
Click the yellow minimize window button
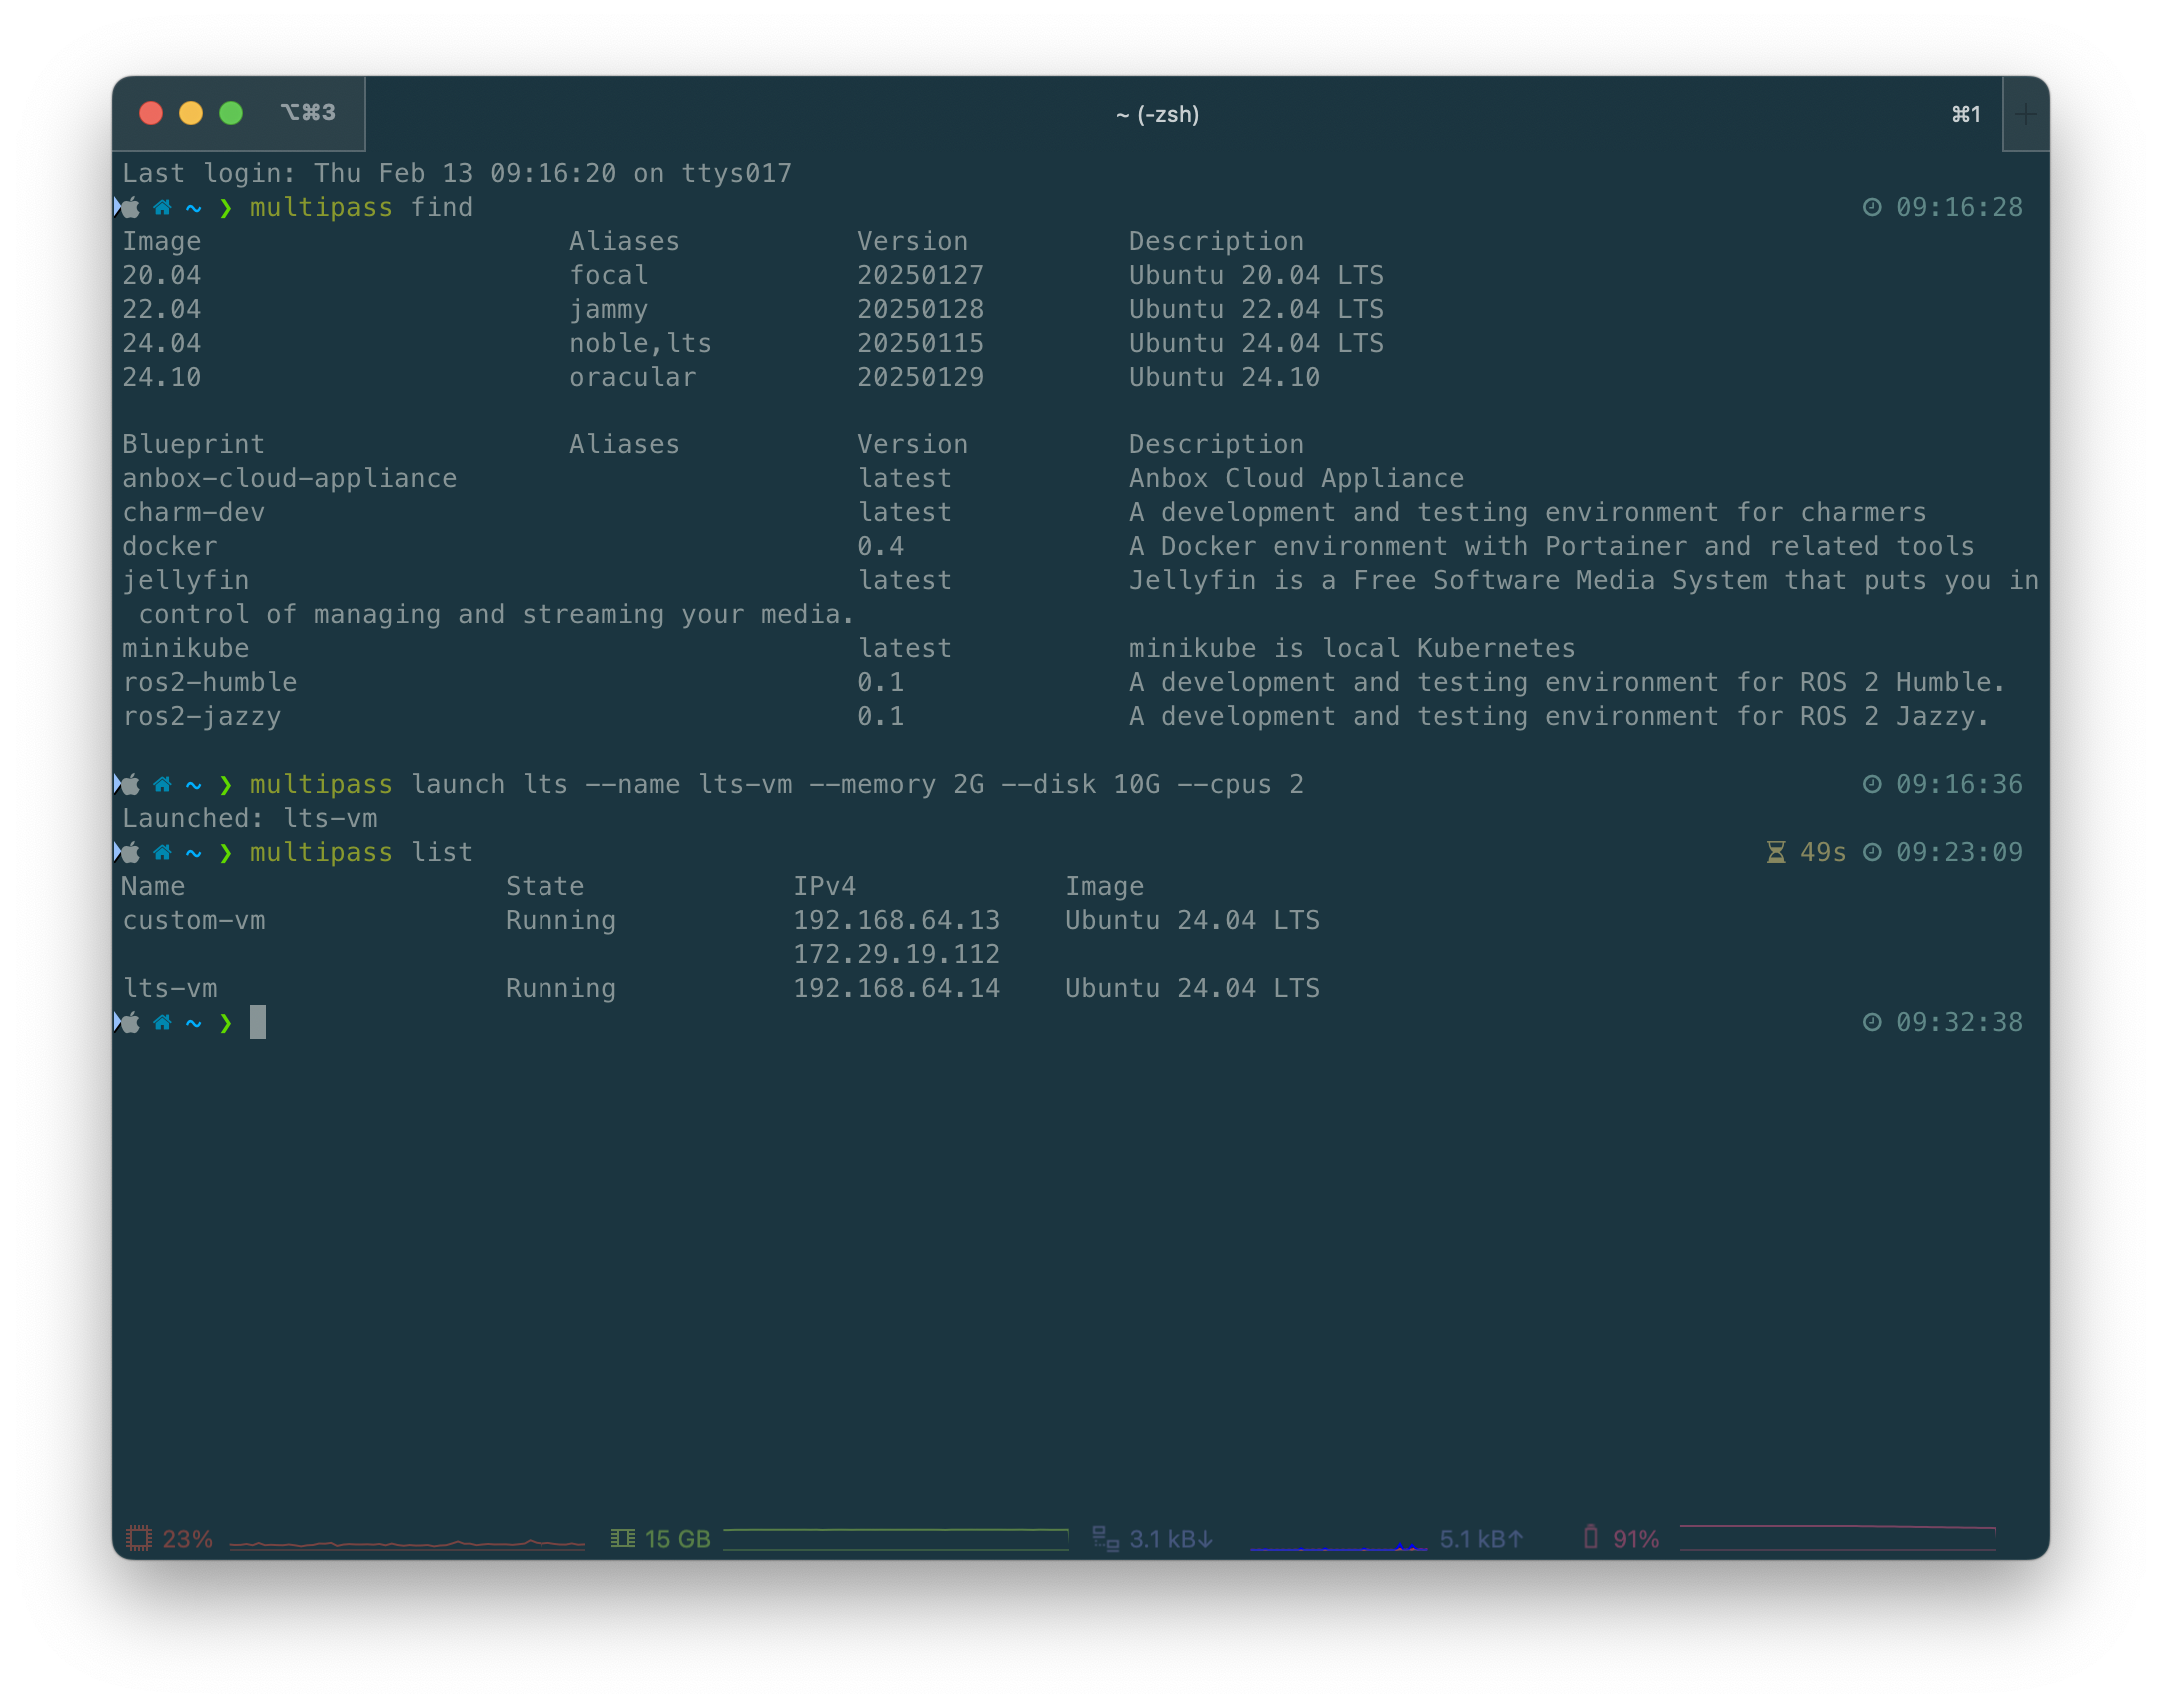[191, 113]
